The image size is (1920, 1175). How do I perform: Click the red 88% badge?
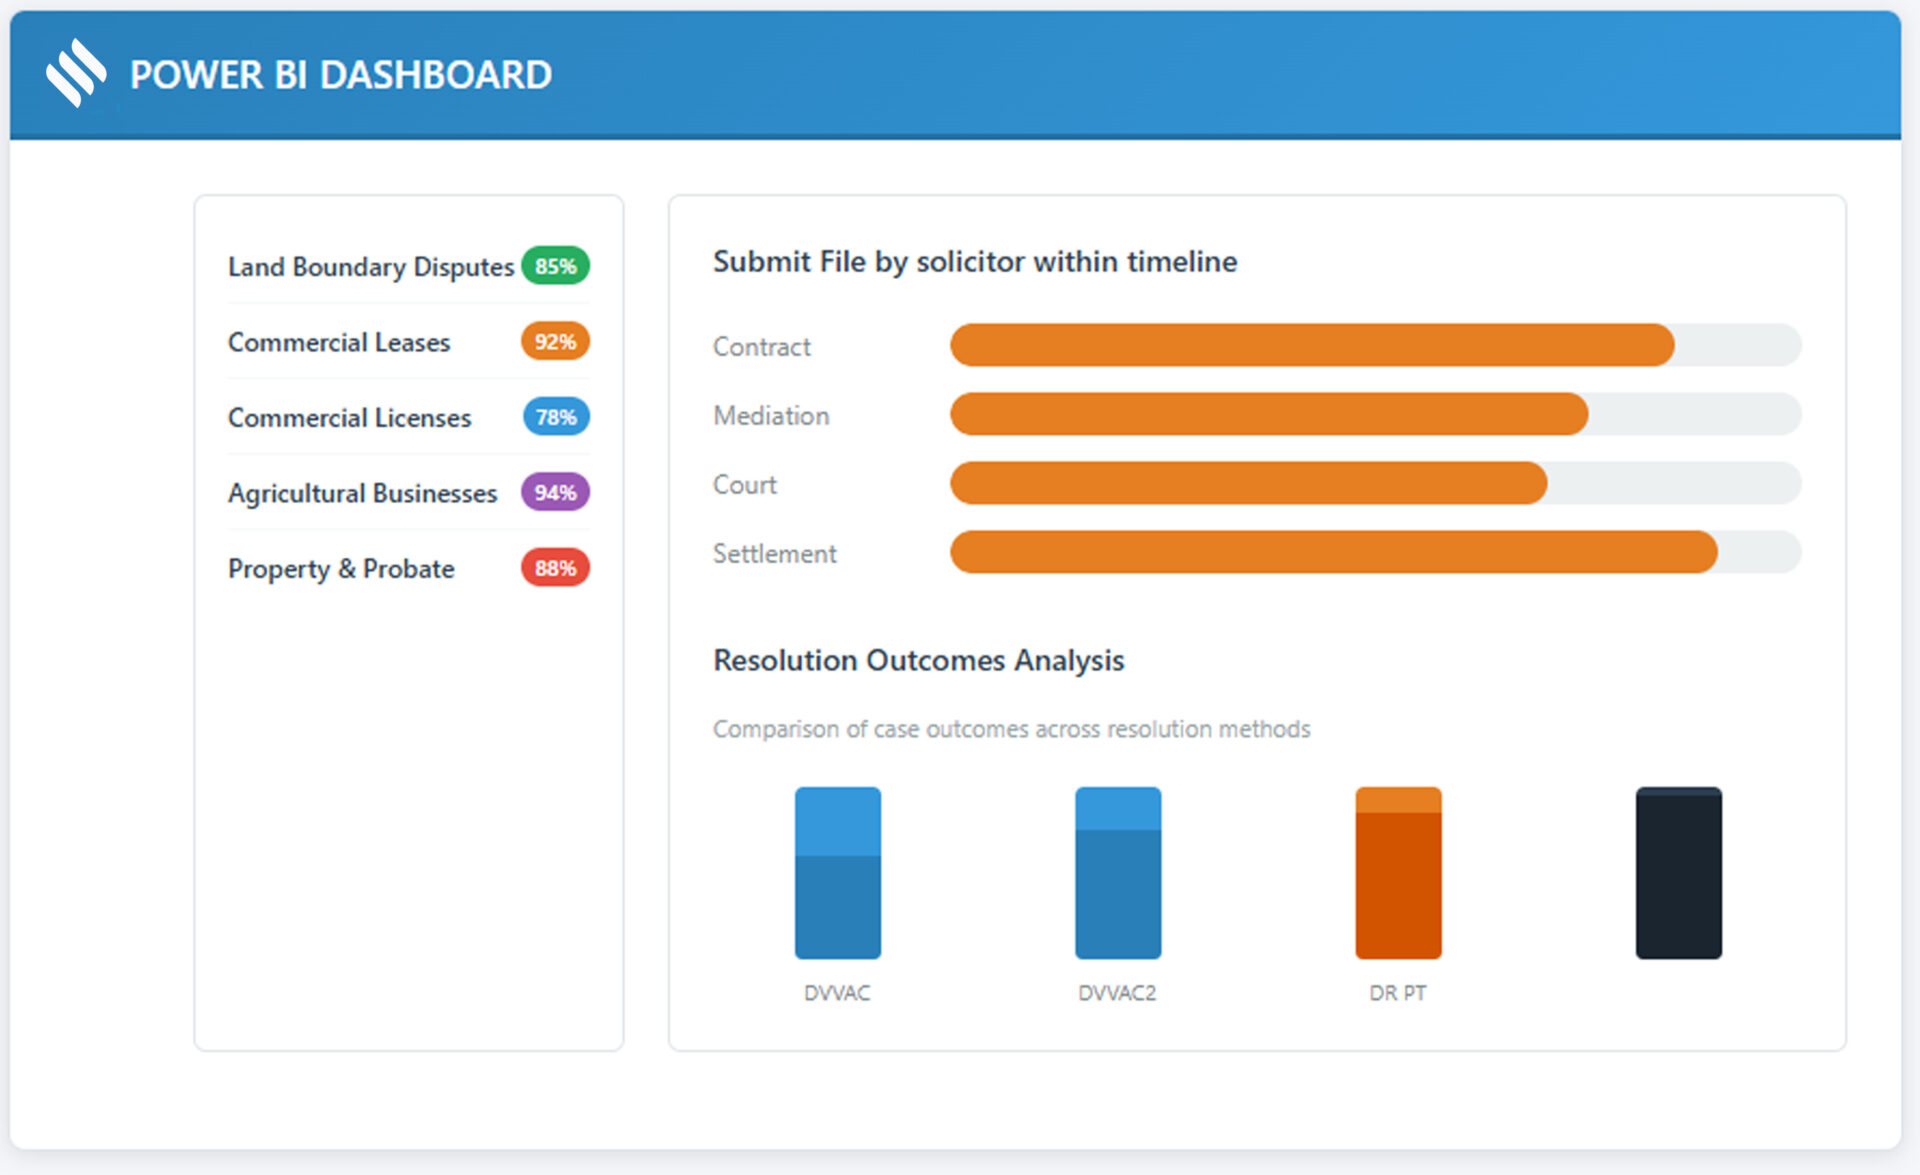555,568
